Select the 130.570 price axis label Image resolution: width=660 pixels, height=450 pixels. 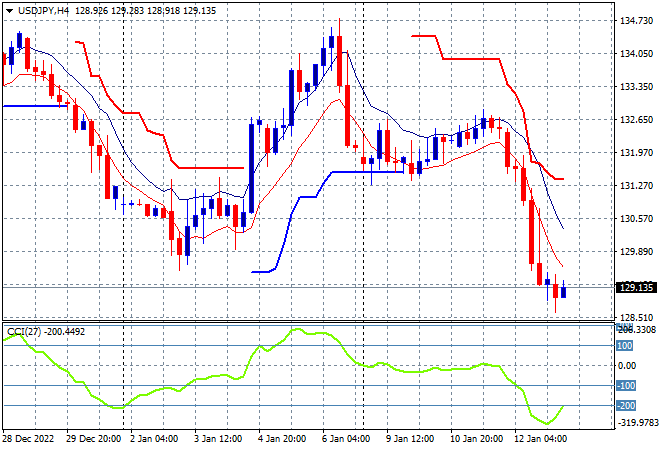(x=637, y=218)
